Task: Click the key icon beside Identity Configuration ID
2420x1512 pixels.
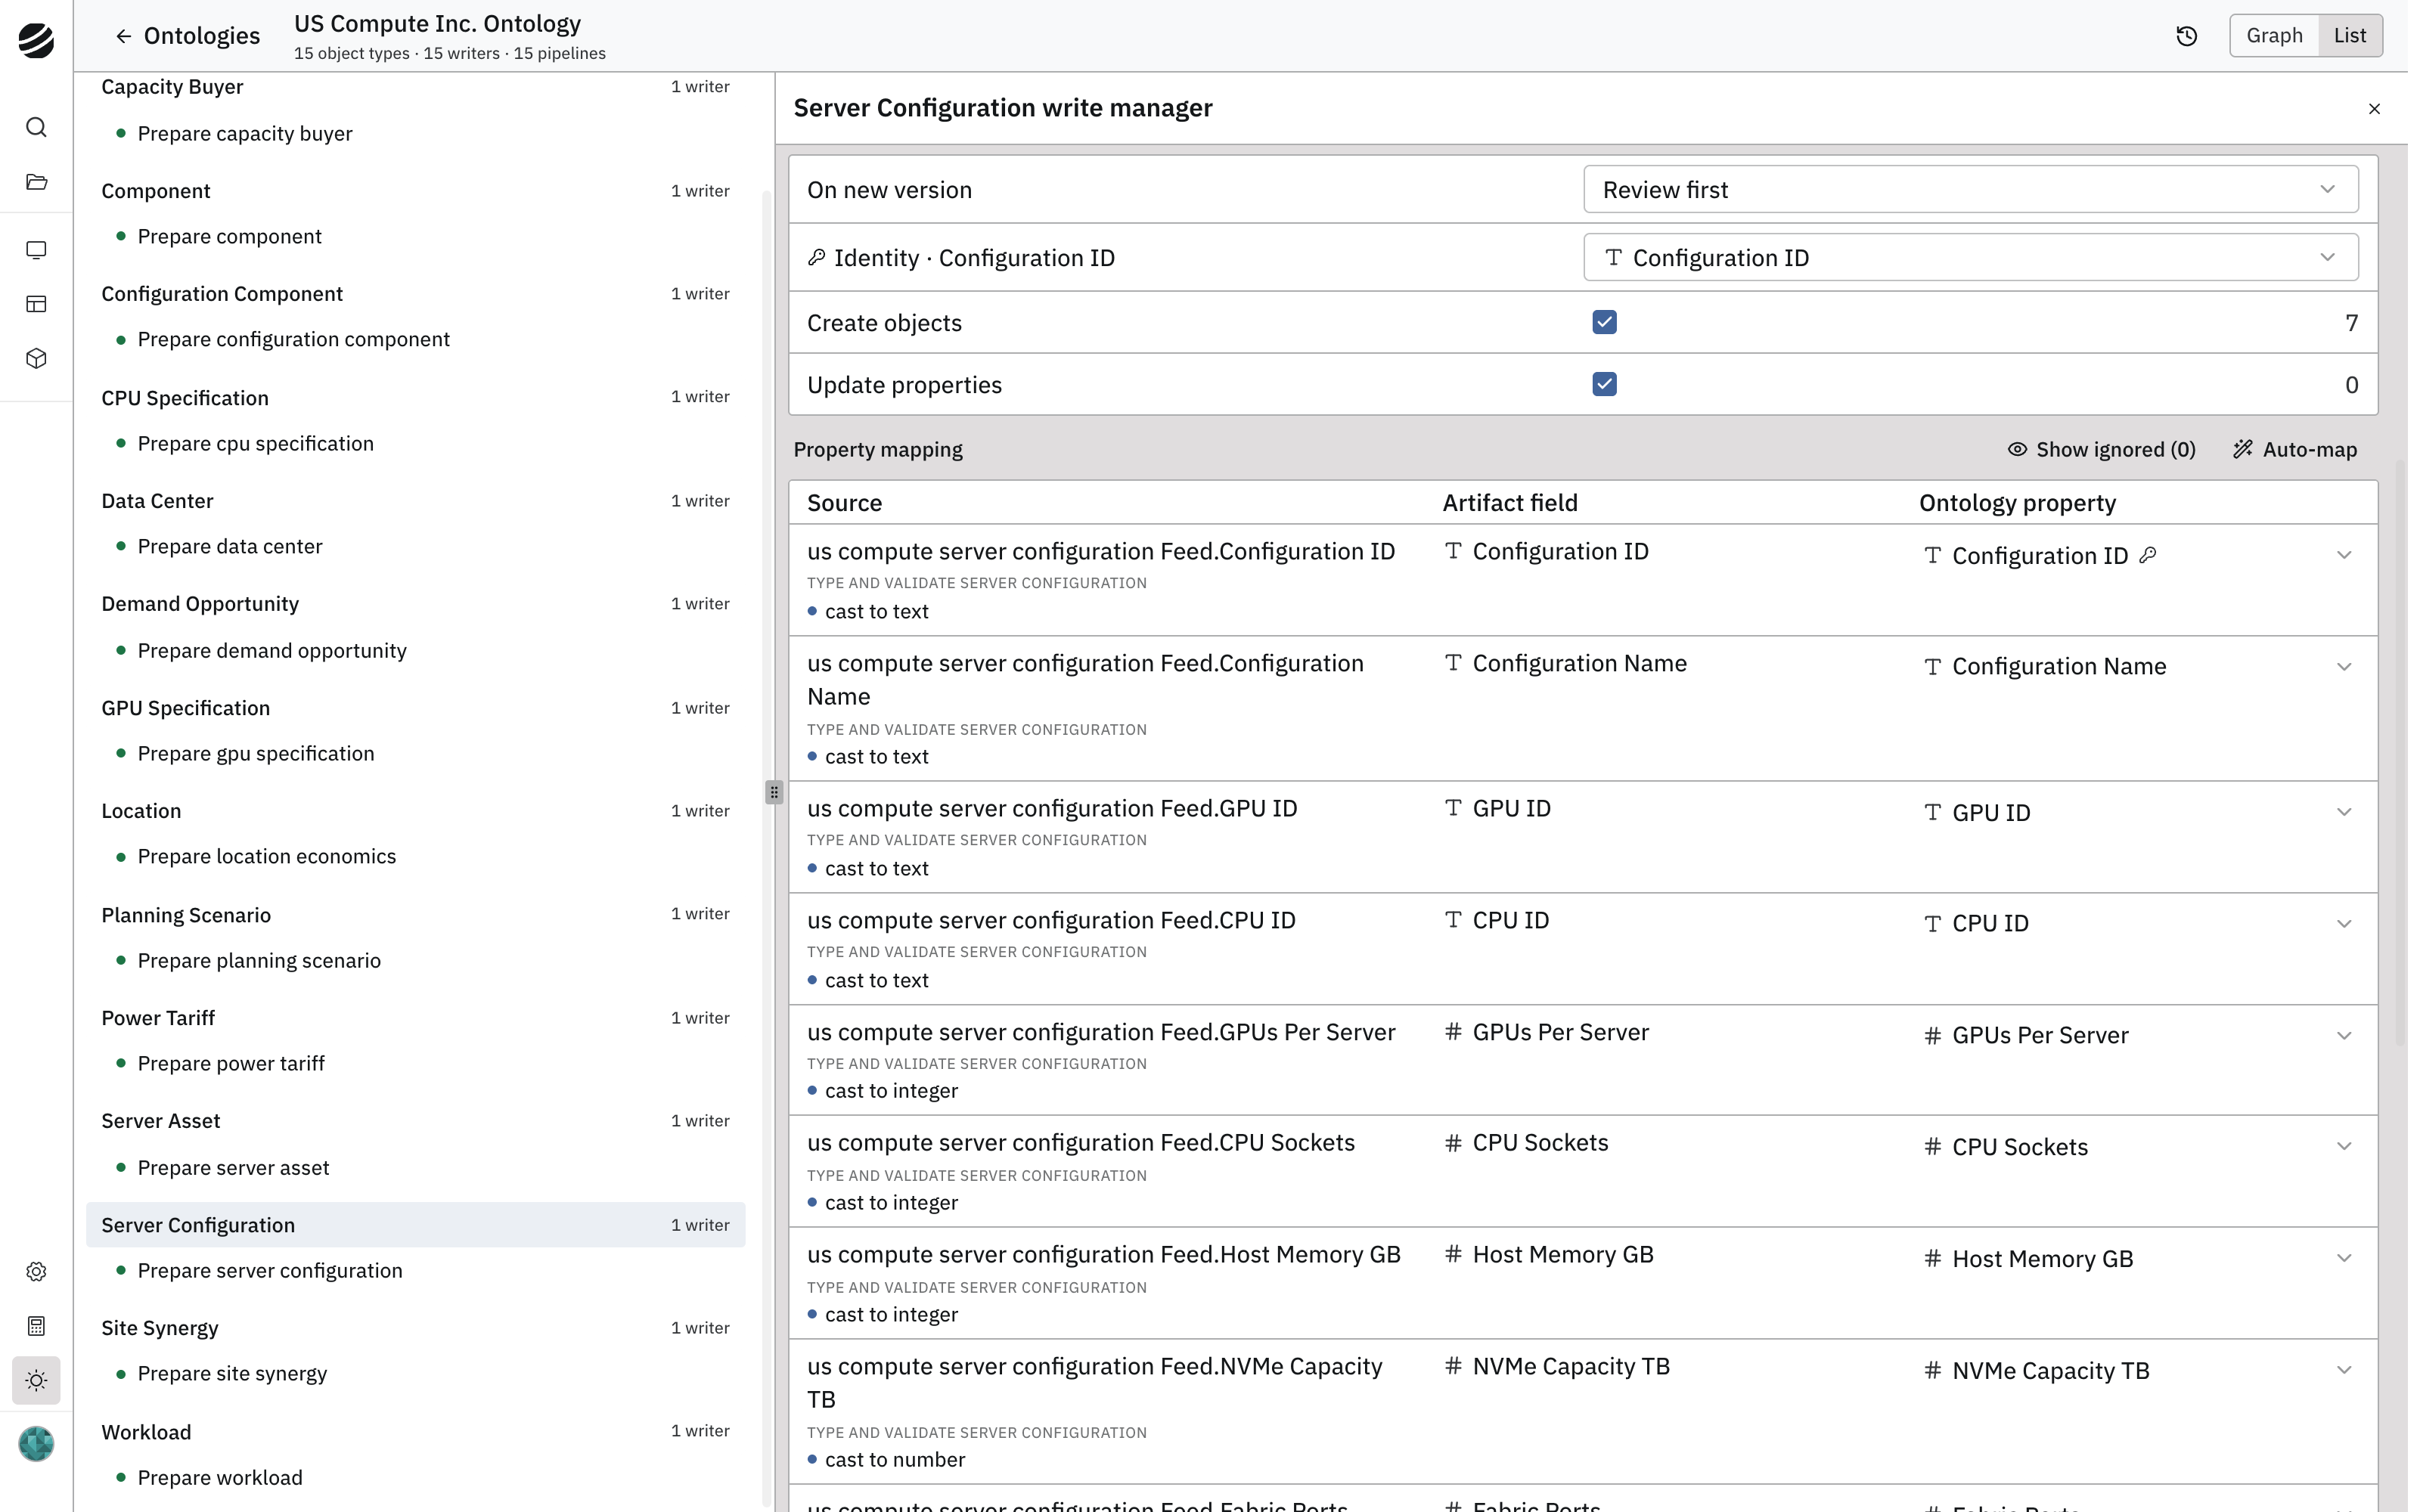Action: (x=816, y=257)
